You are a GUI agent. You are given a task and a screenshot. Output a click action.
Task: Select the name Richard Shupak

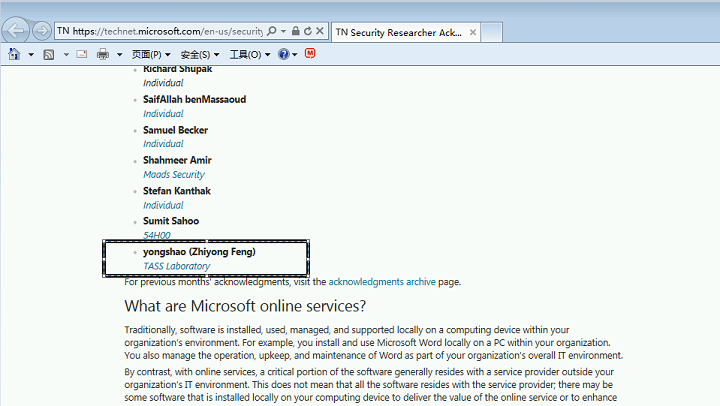point(177,69)
